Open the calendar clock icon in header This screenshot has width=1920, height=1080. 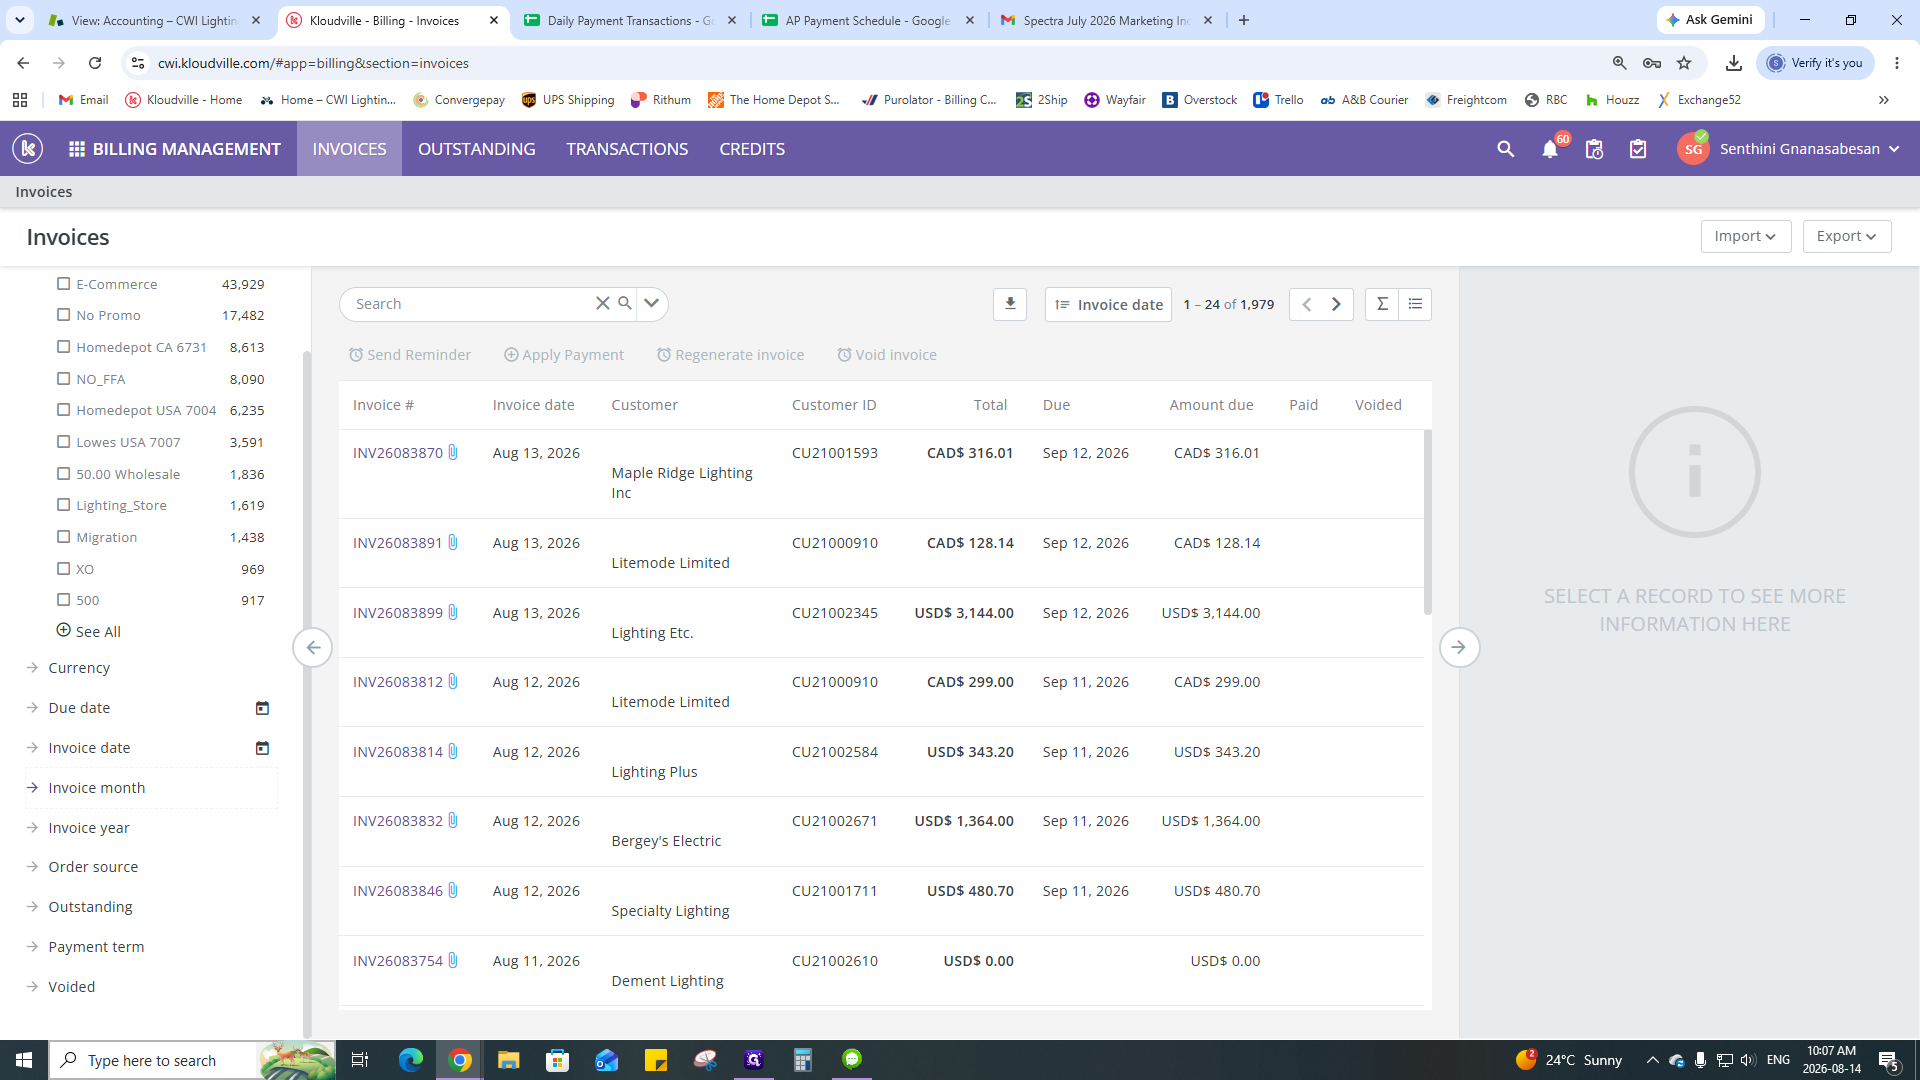pos(1595,149)
